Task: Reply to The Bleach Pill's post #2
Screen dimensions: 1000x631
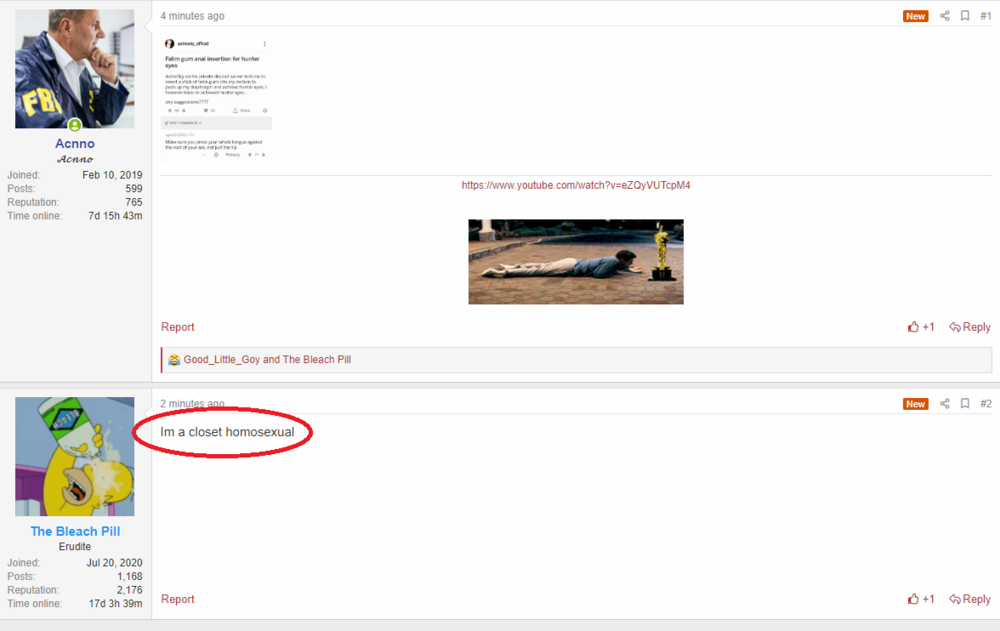Action: (x=970, y=598)
